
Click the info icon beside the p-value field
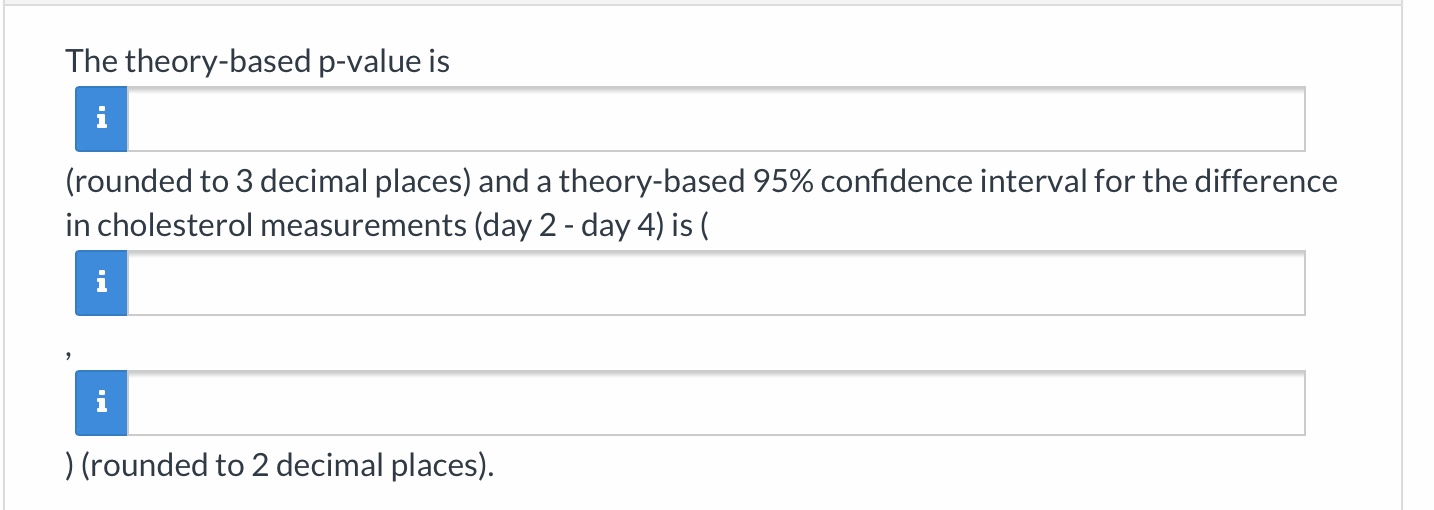tap(101, 120)
